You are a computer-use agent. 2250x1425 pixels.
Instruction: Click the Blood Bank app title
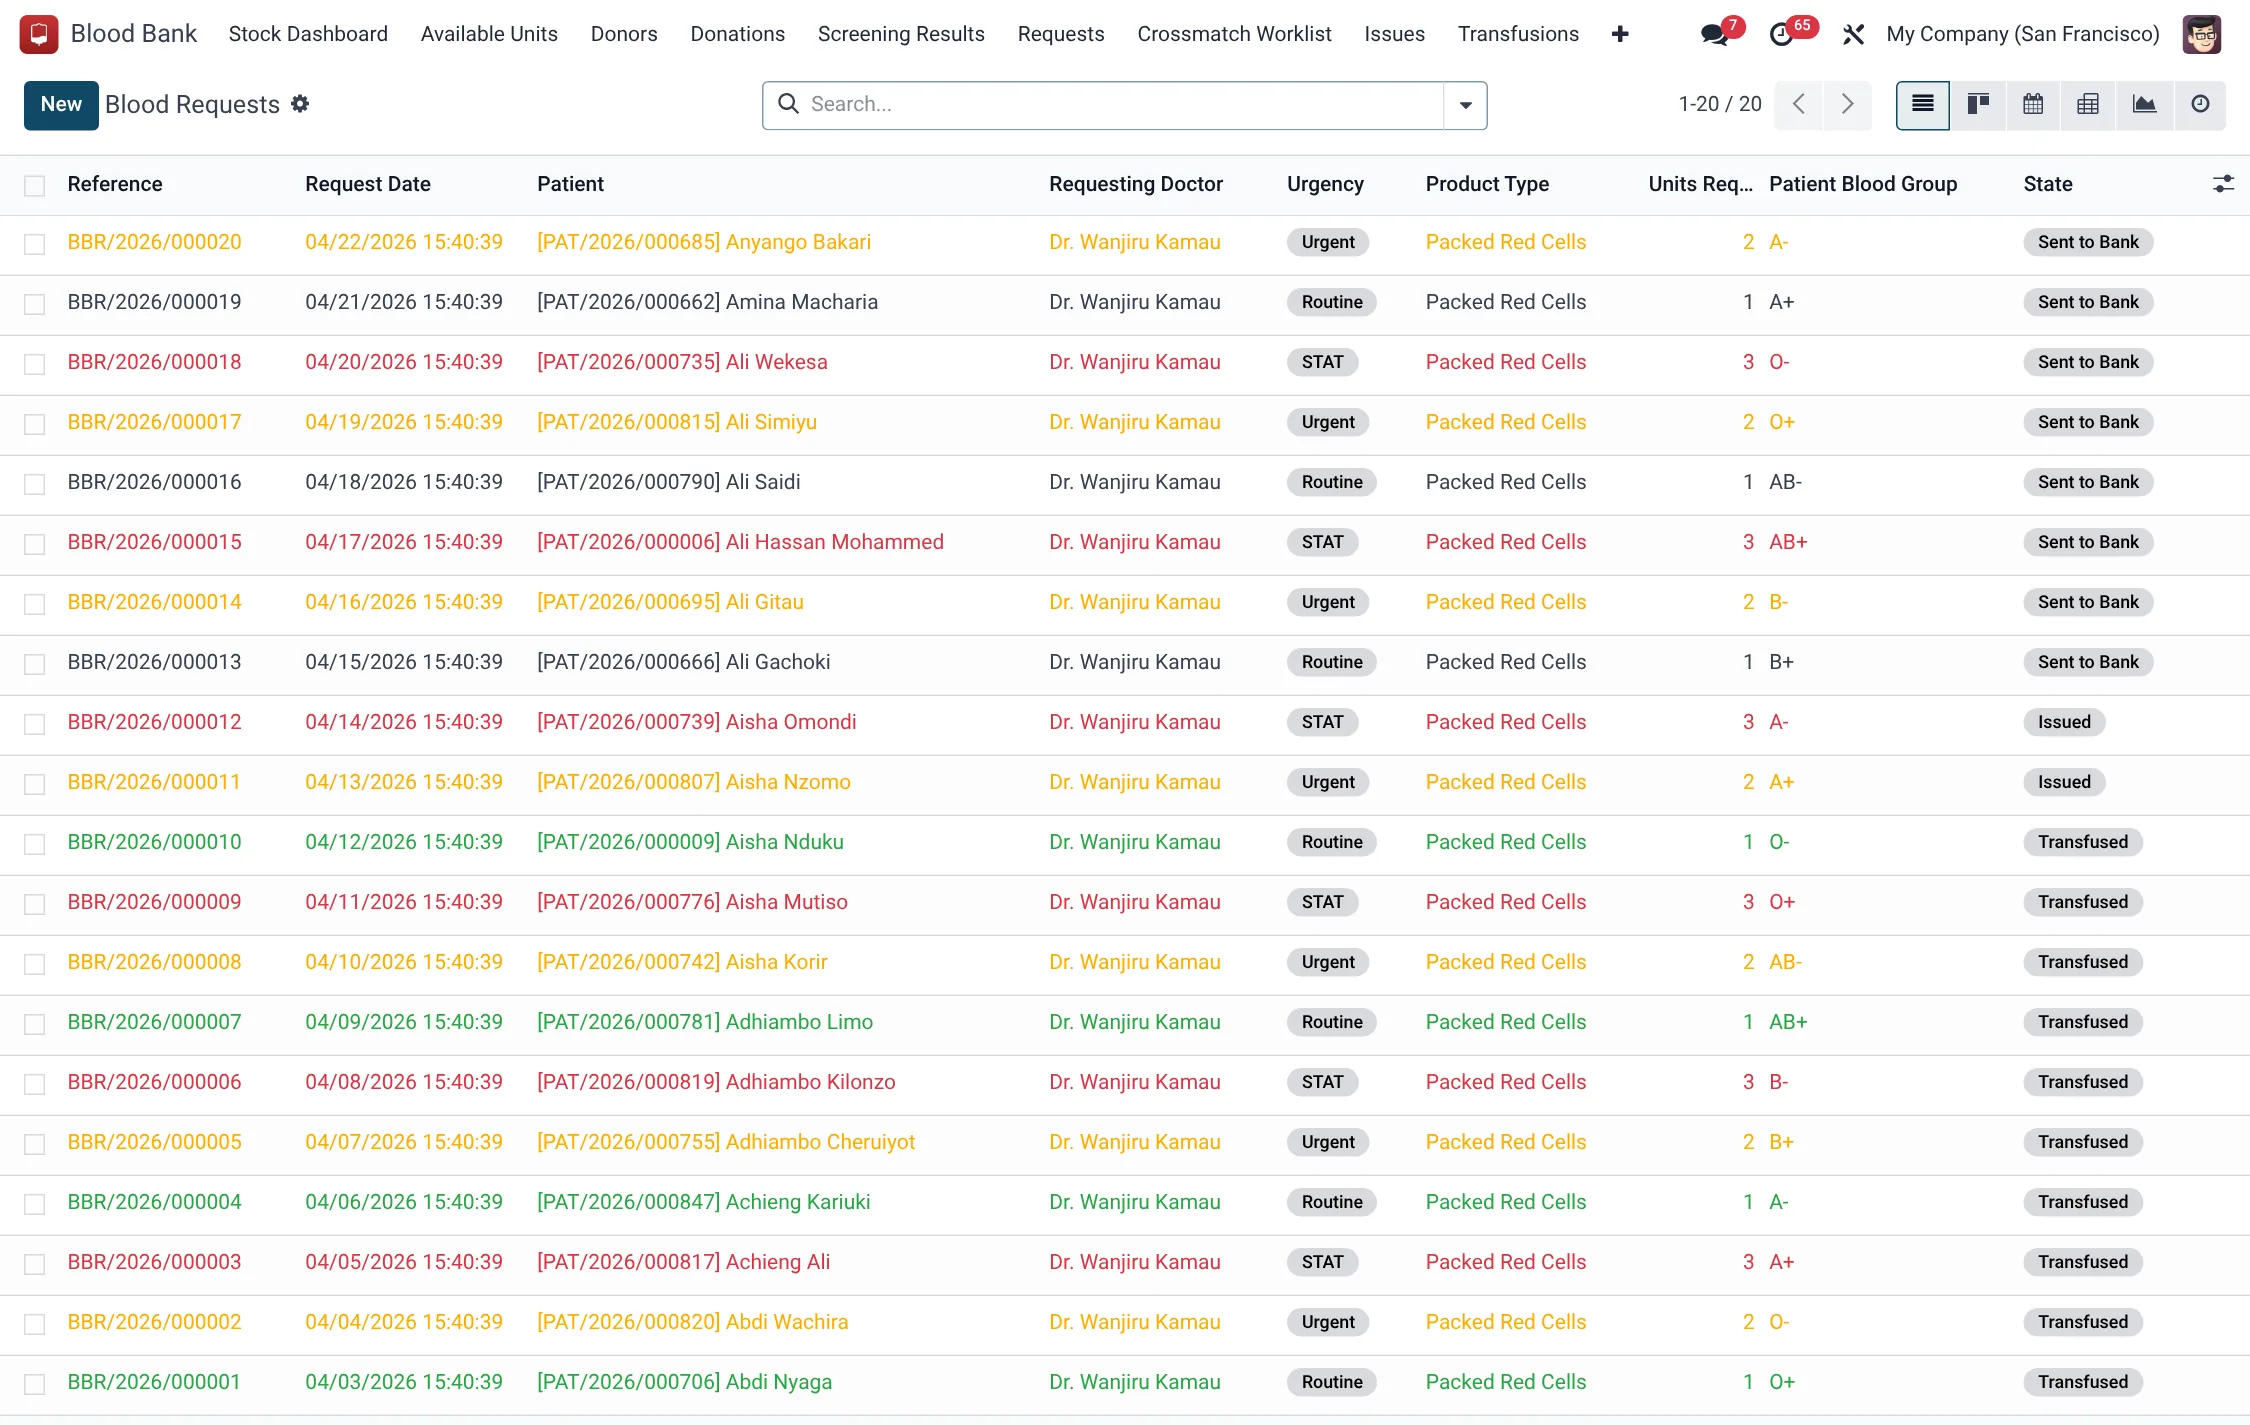click(x=134, y=34)
